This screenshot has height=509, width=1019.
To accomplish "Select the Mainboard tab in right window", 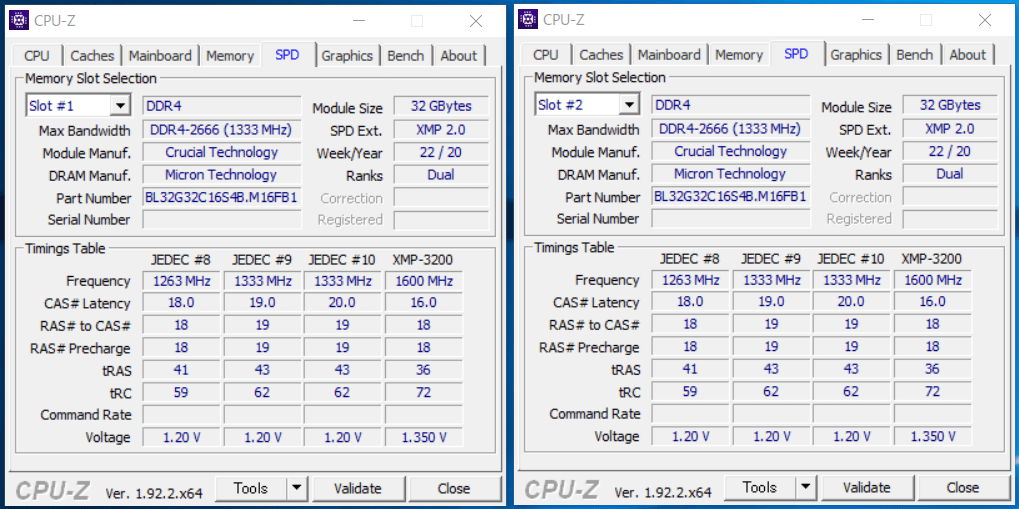I will 669,55.
